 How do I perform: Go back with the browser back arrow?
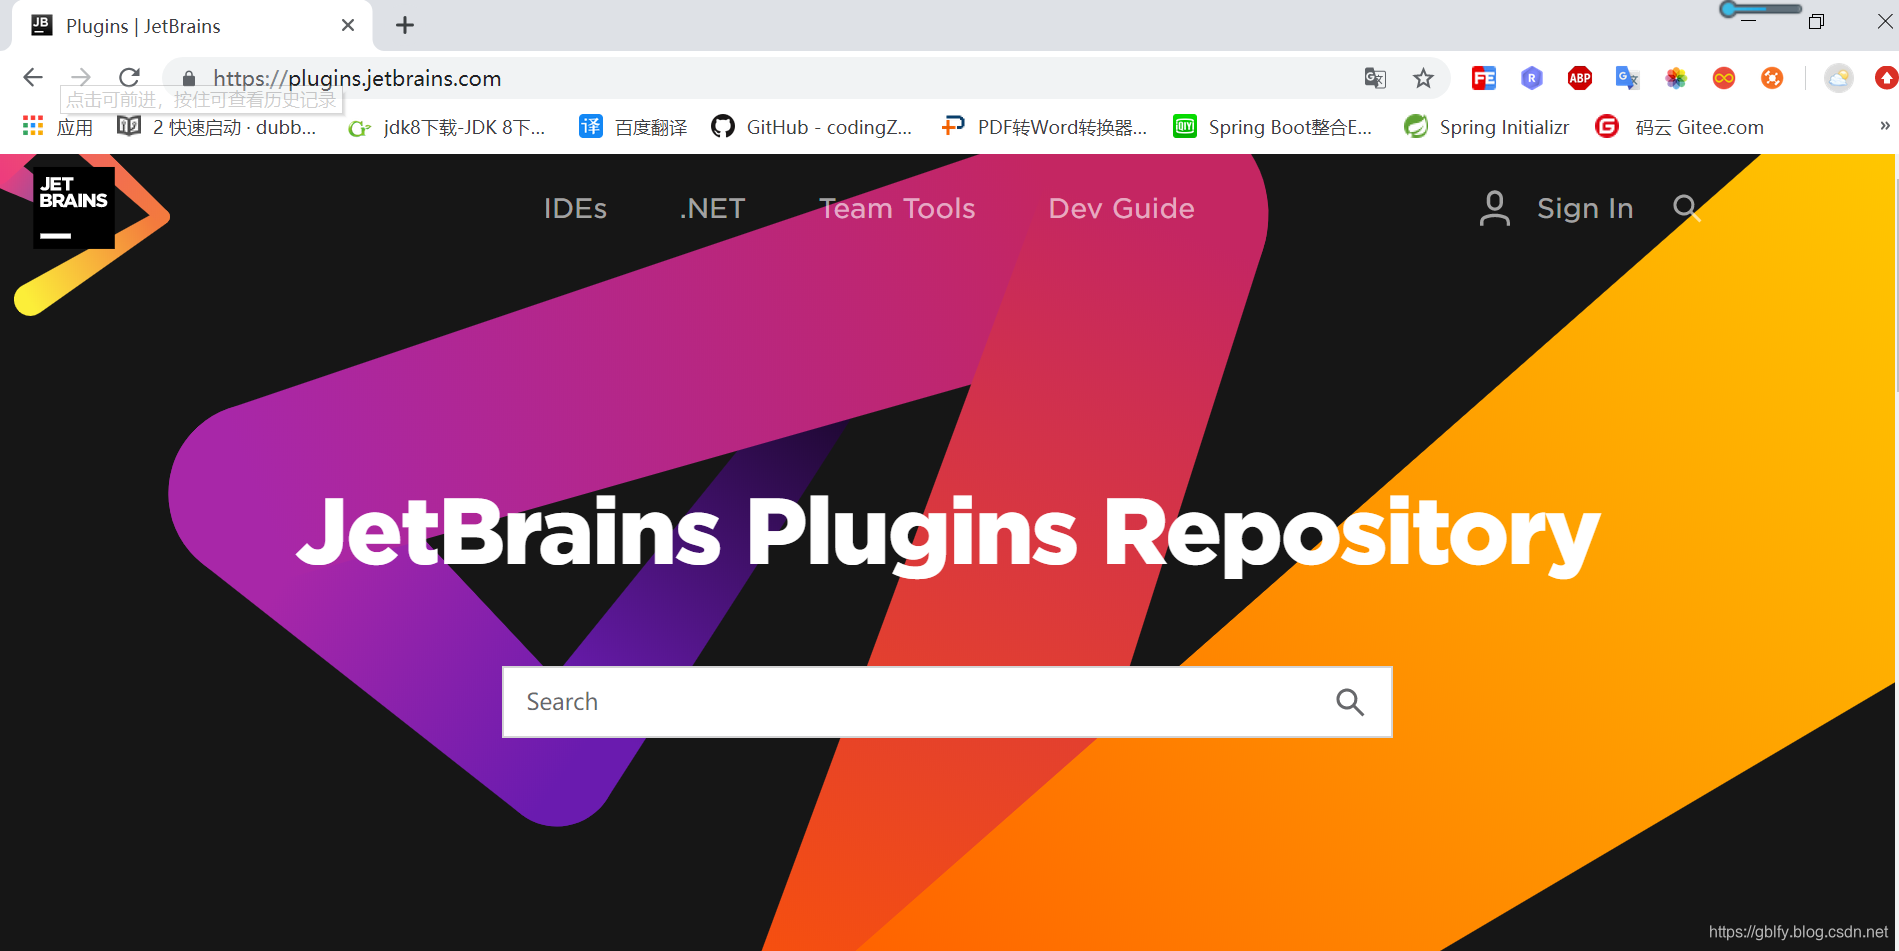click(x=33, y=77)
